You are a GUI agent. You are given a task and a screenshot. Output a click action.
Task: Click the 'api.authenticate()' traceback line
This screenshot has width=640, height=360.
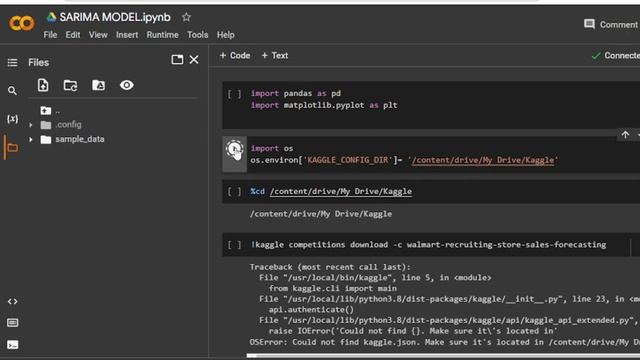click(x=311, y=310)
